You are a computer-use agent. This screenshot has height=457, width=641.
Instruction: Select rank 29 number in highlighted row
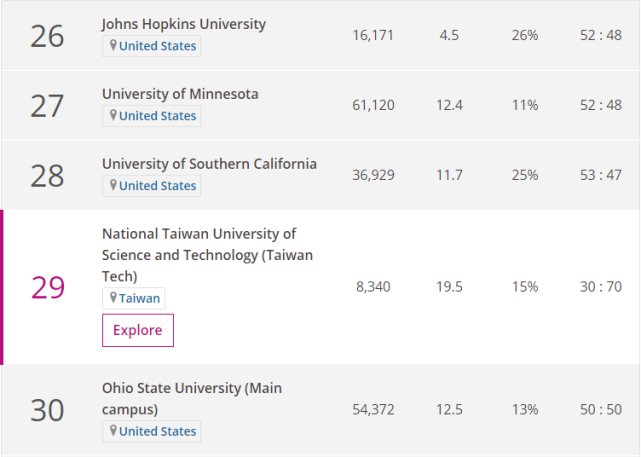coord(47,288)
